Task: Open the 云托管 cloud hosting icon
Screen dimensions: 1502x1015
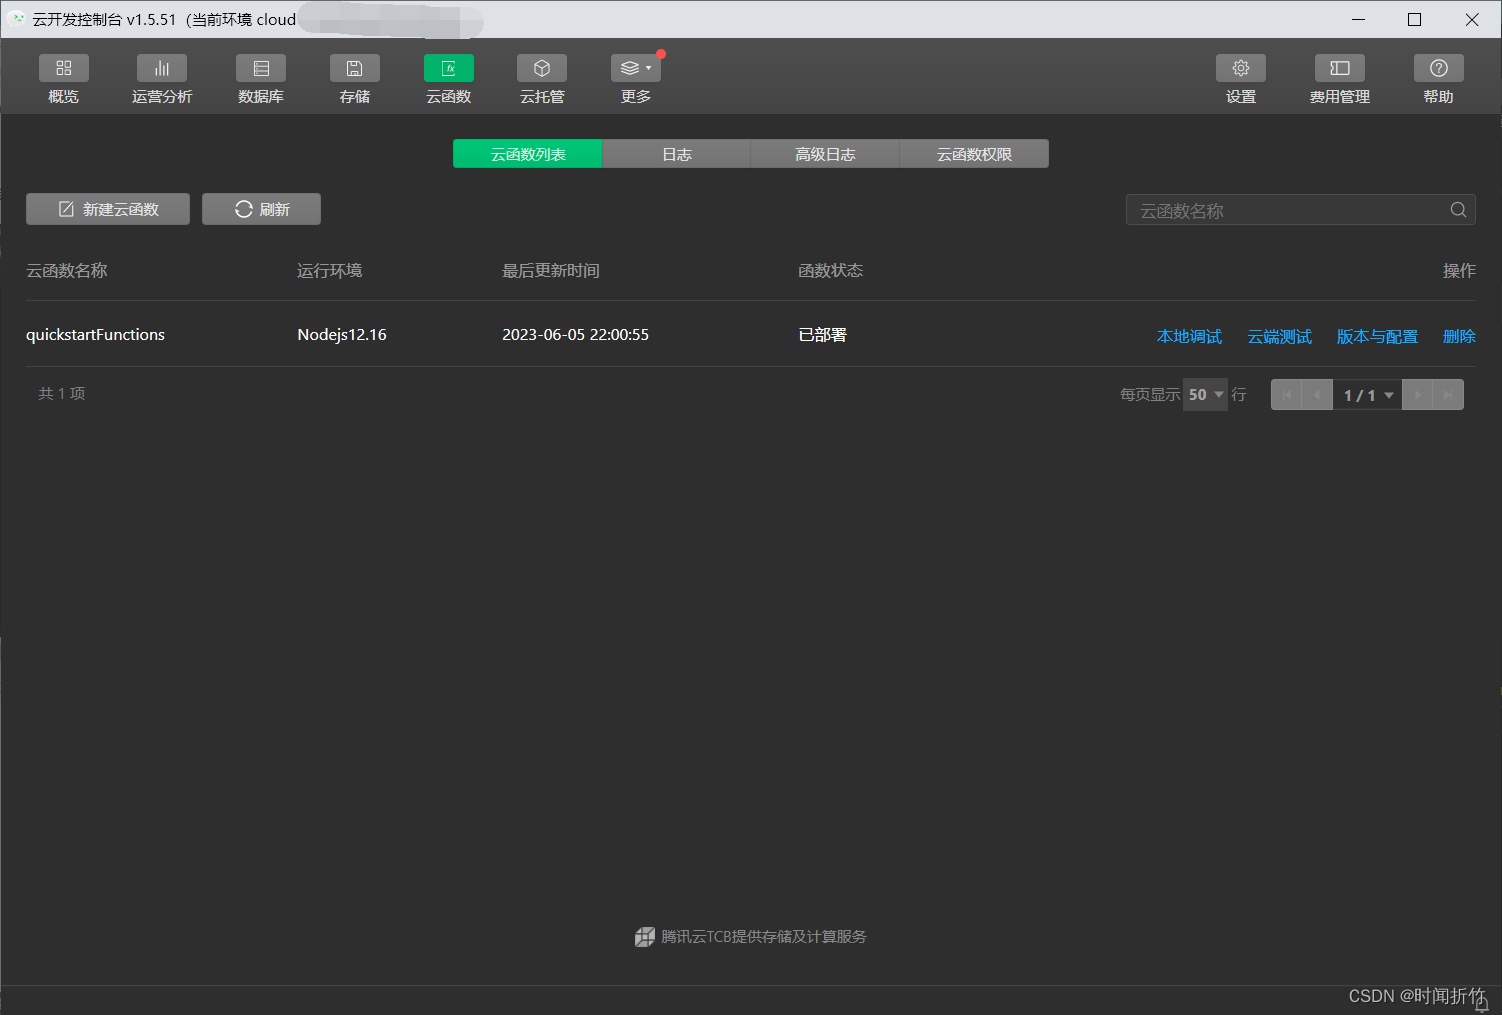Action: 542,68
